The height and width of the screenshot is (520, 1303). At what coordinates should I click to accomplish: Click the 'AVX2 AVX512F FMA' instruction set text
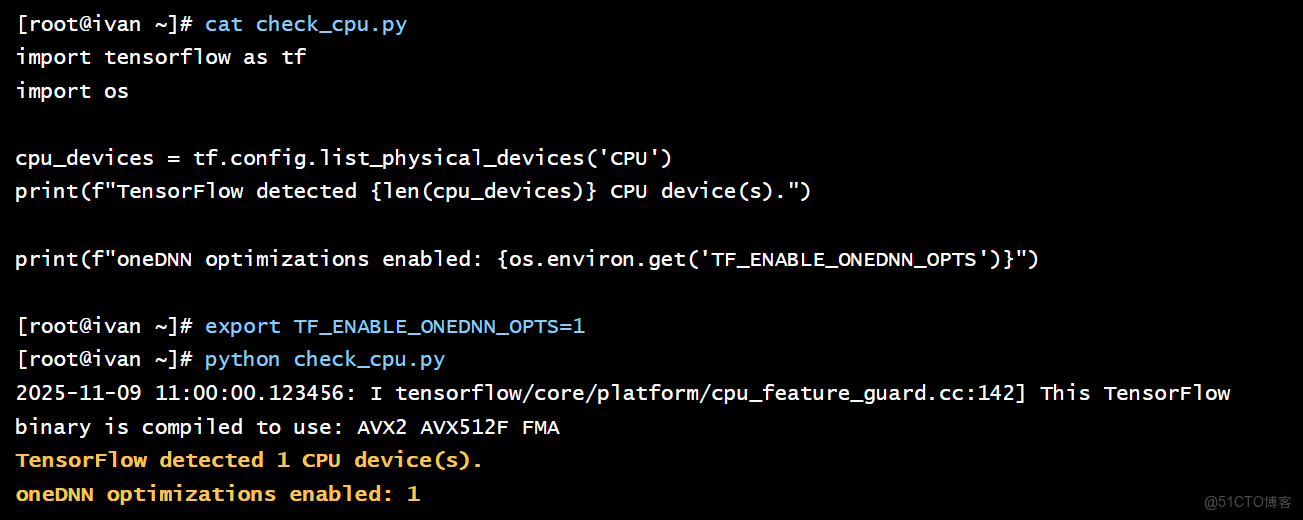pos(457,428)
